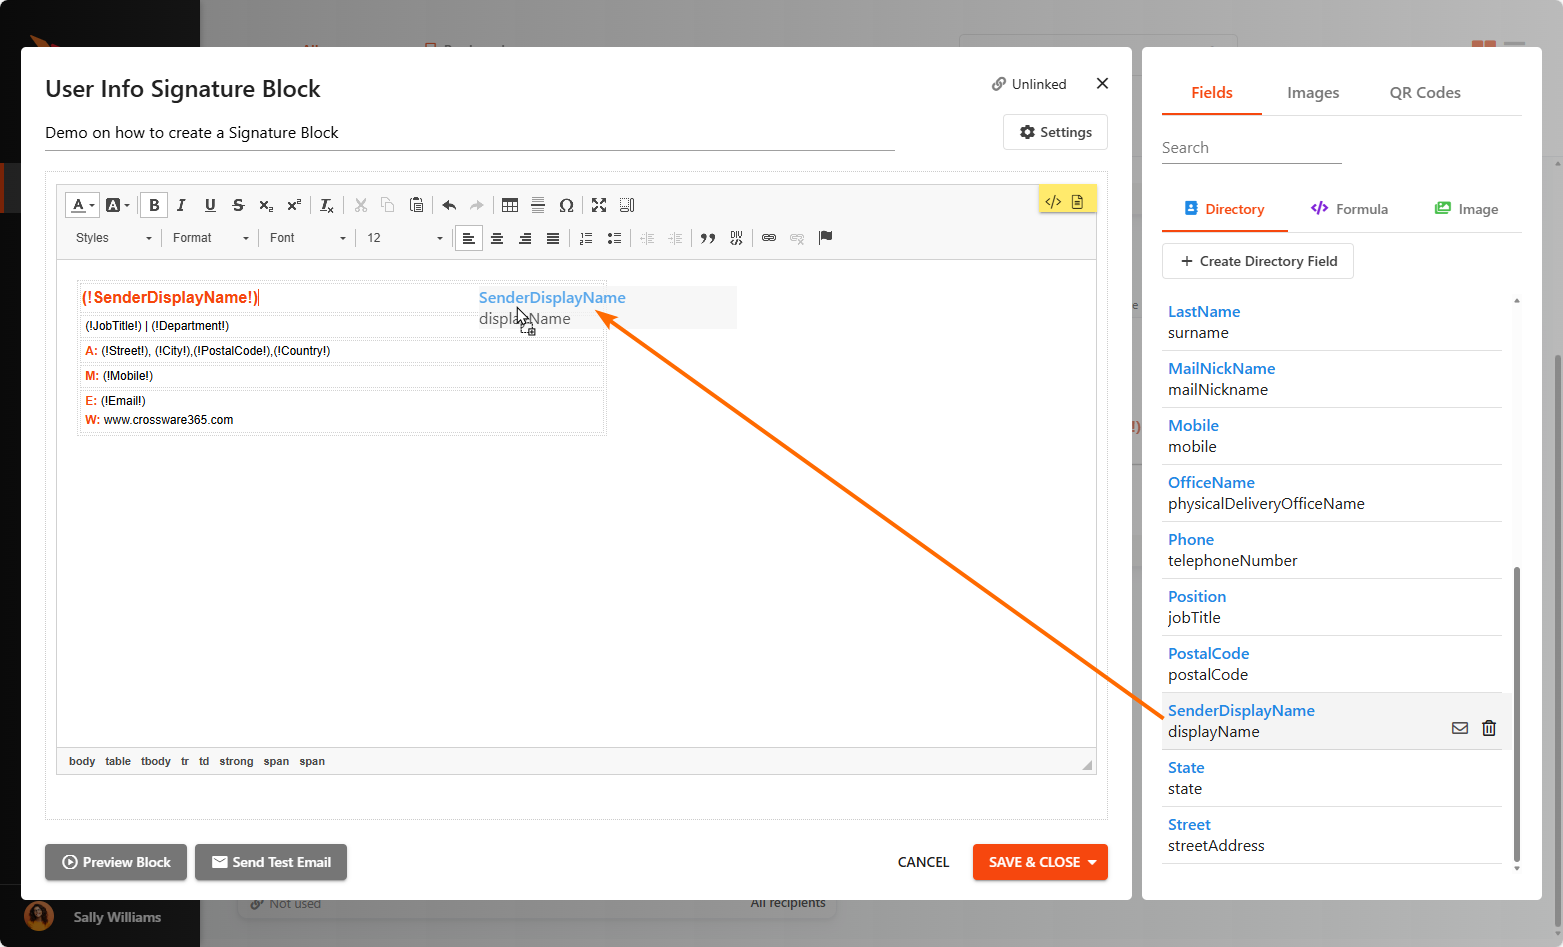1563x947 pixels.
Task: Click the Preview Block button
Action: click(116, 862)
